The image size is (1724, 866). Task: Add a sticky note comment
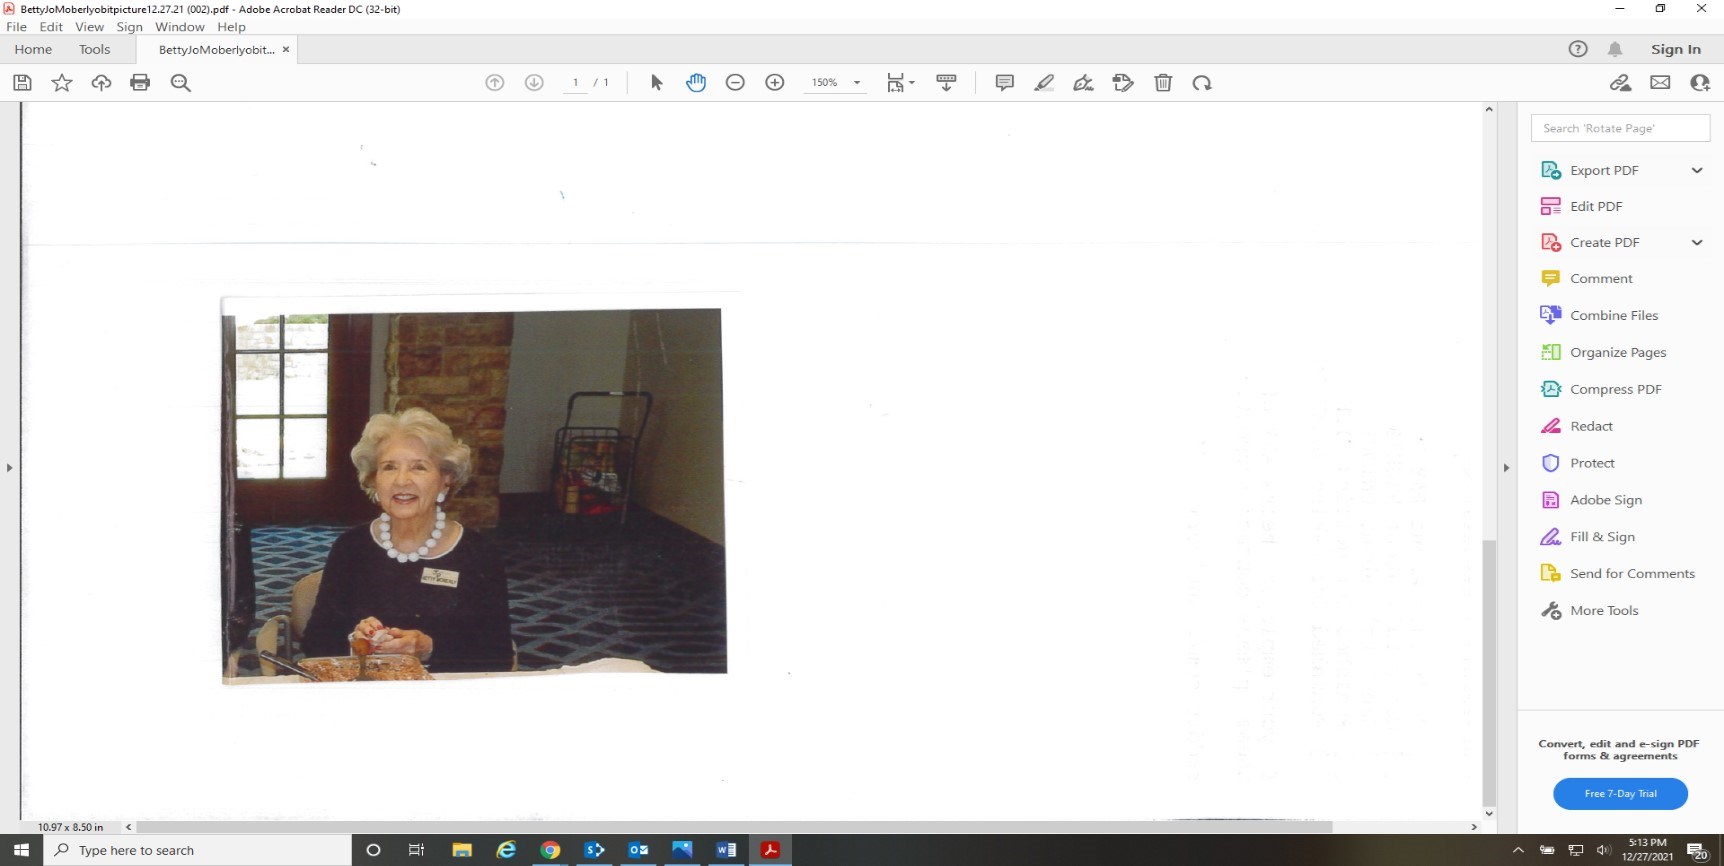(1004, 83)
